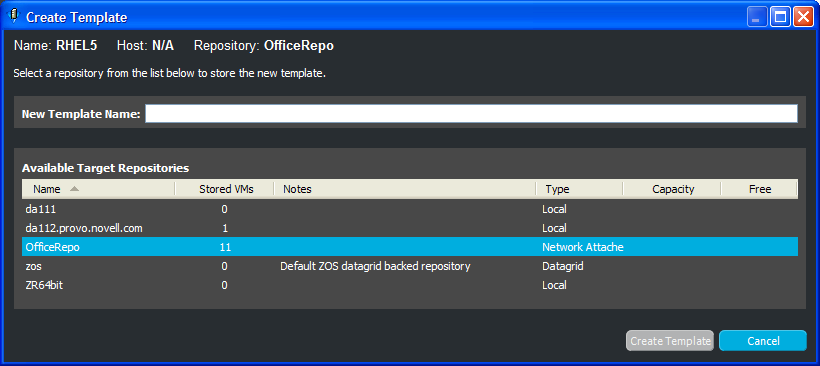Click the Capacity column header
This screenshot has height=366, width=820.
[x=672, y=189]
